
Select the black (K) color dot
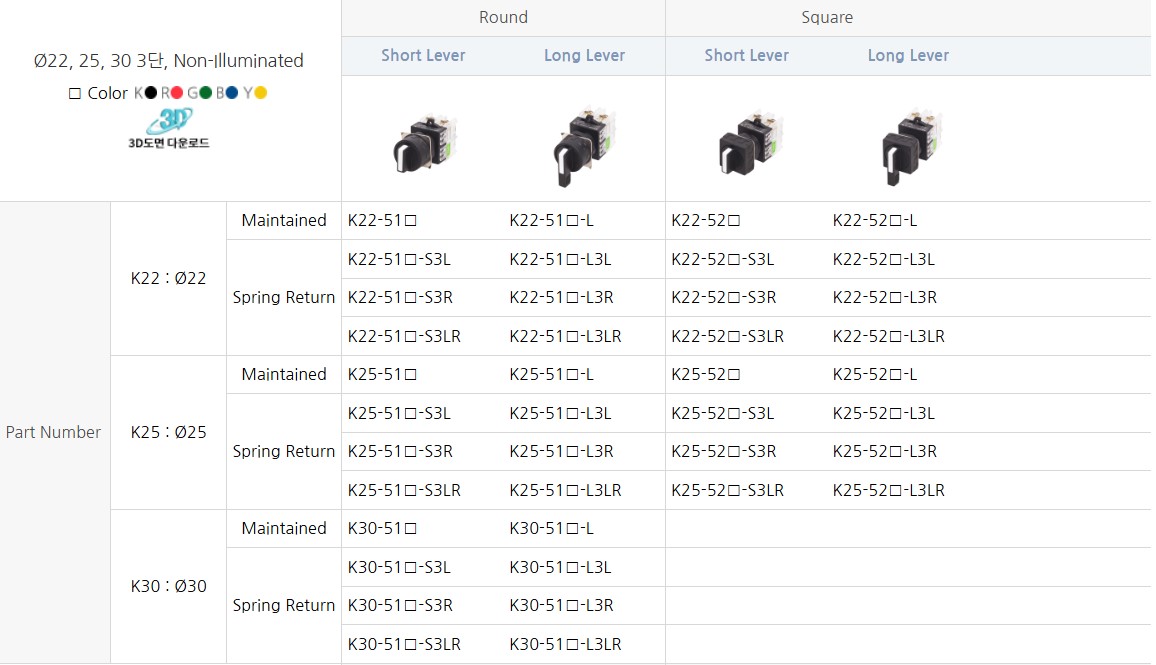151,93
